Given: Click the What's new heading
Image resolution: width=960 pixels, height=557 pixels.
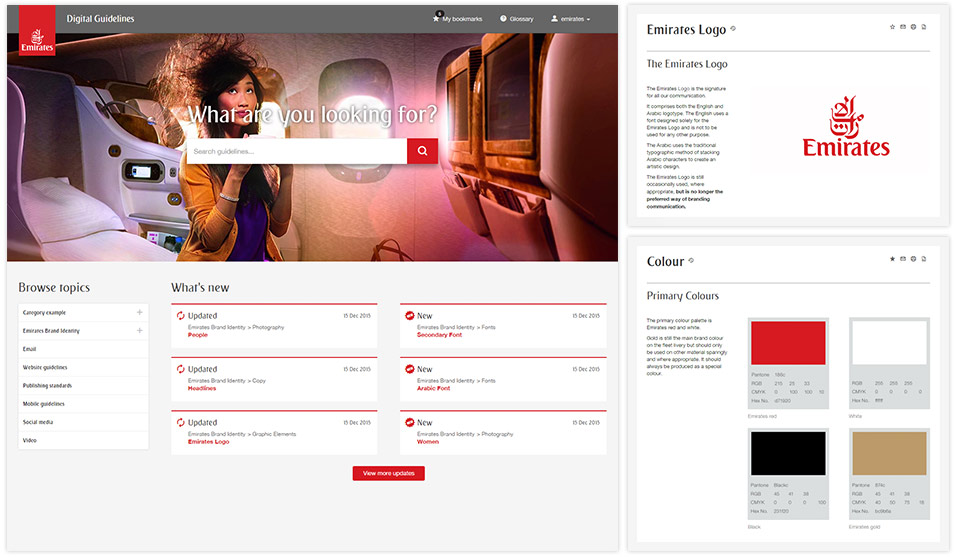Looking at the screenshot, I should (x=200, y=288).
